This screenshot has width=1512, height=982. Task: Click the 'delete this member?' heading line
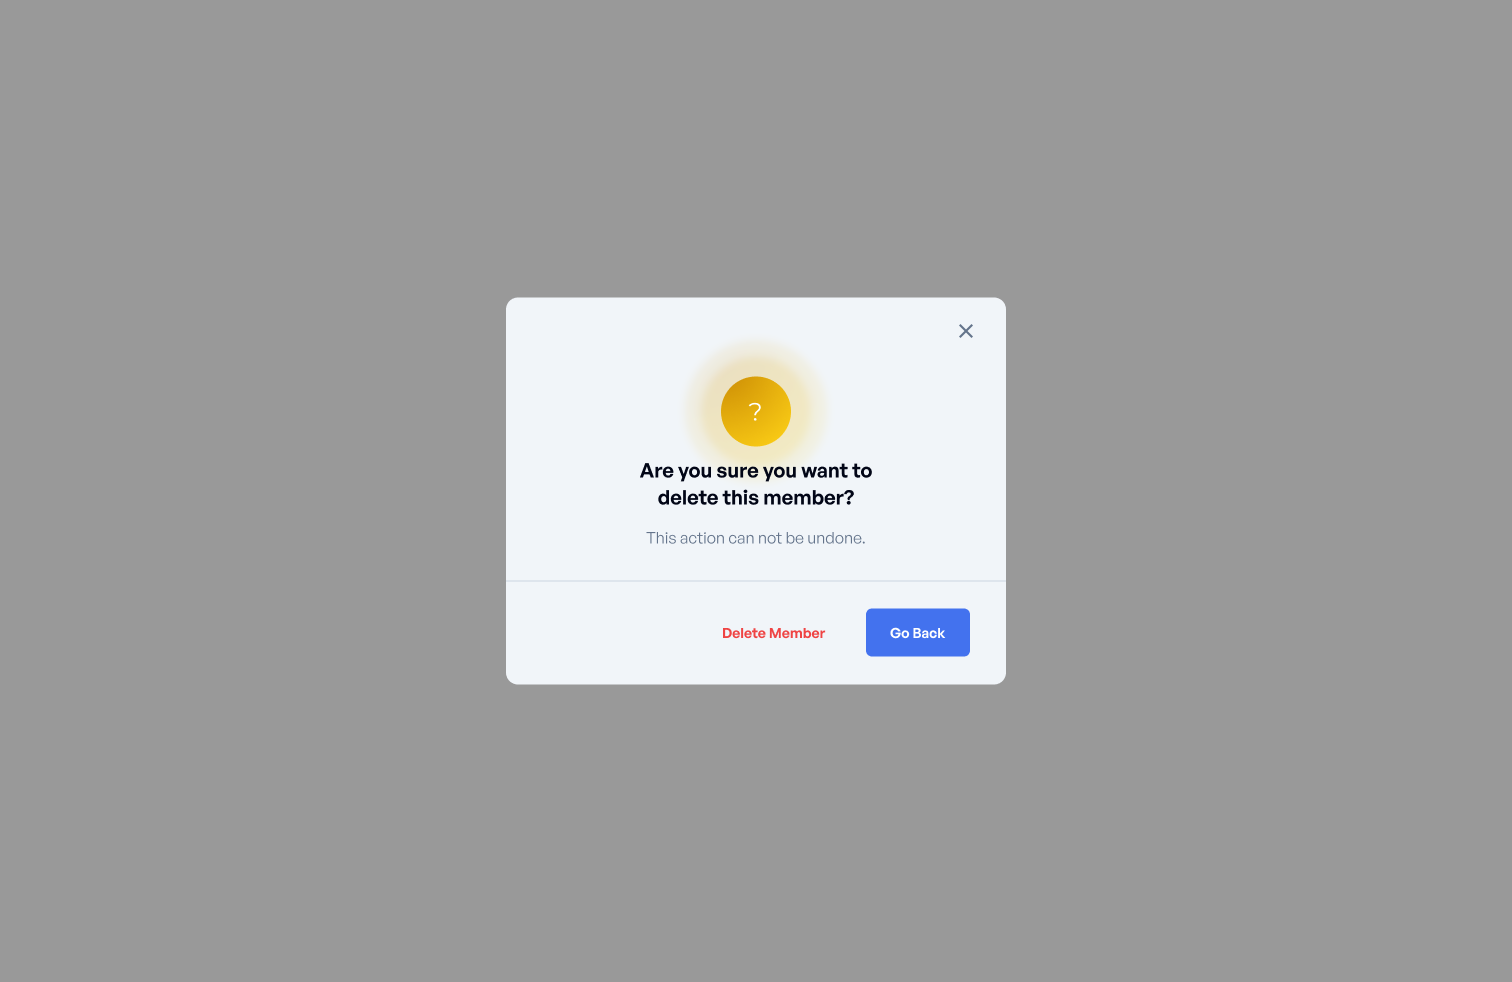tap(756, 498)
